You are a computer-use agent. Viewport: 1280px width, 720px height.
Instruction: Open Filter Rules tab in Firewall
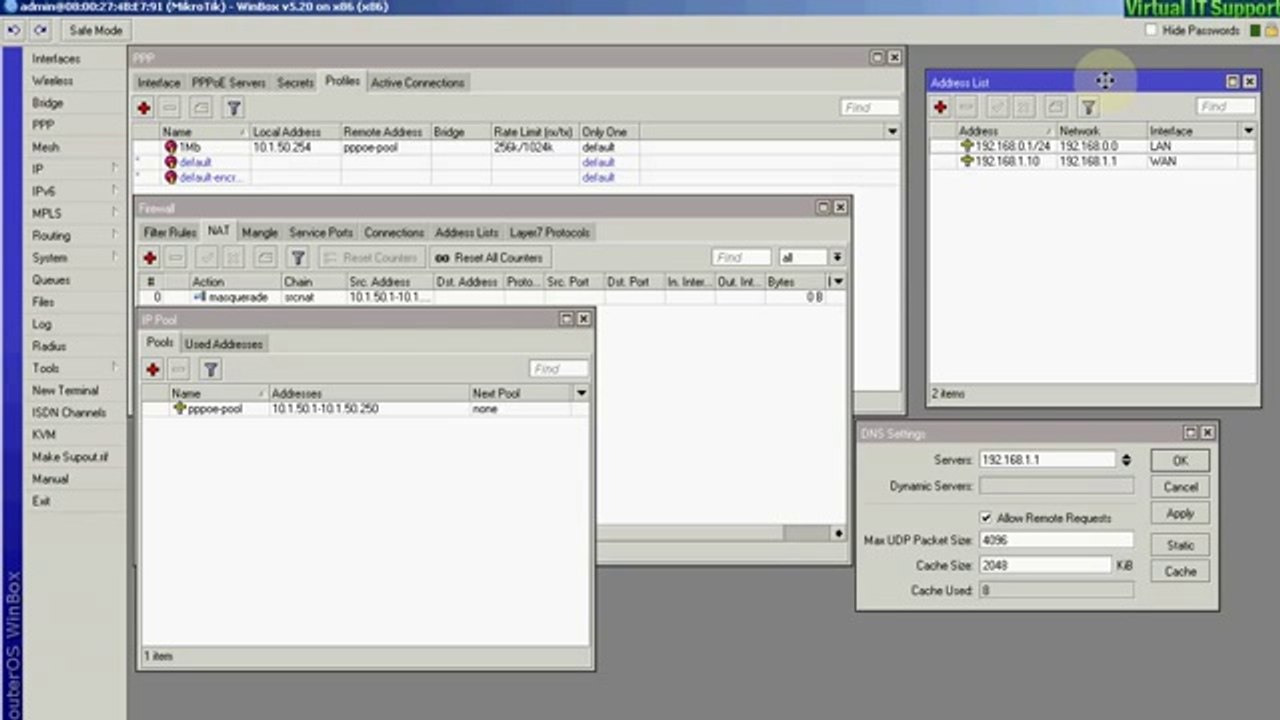[169, 232]
